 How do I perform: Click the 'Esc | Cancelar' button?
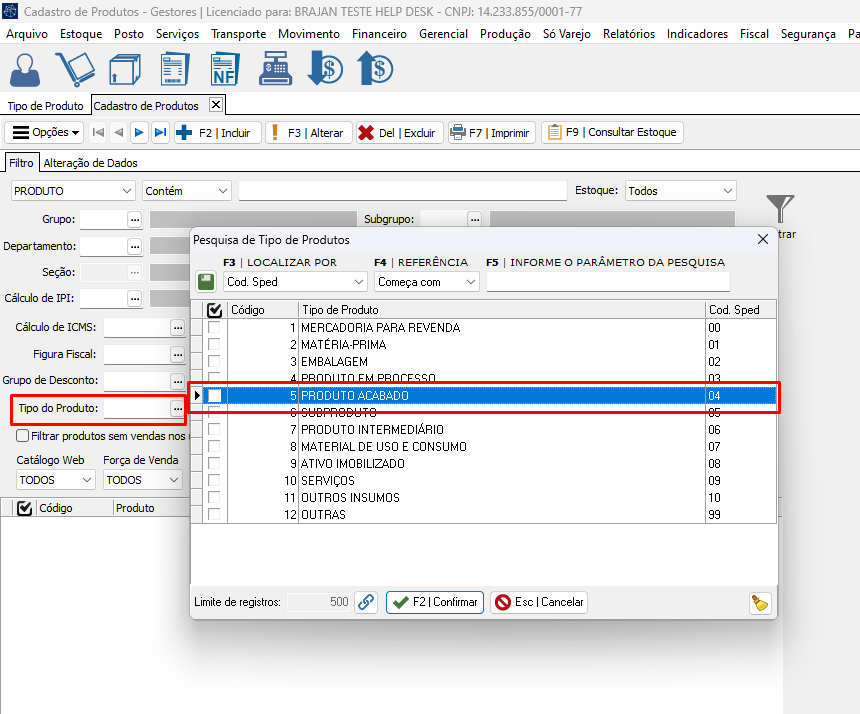pyautogui.click(x=539, y=603)
